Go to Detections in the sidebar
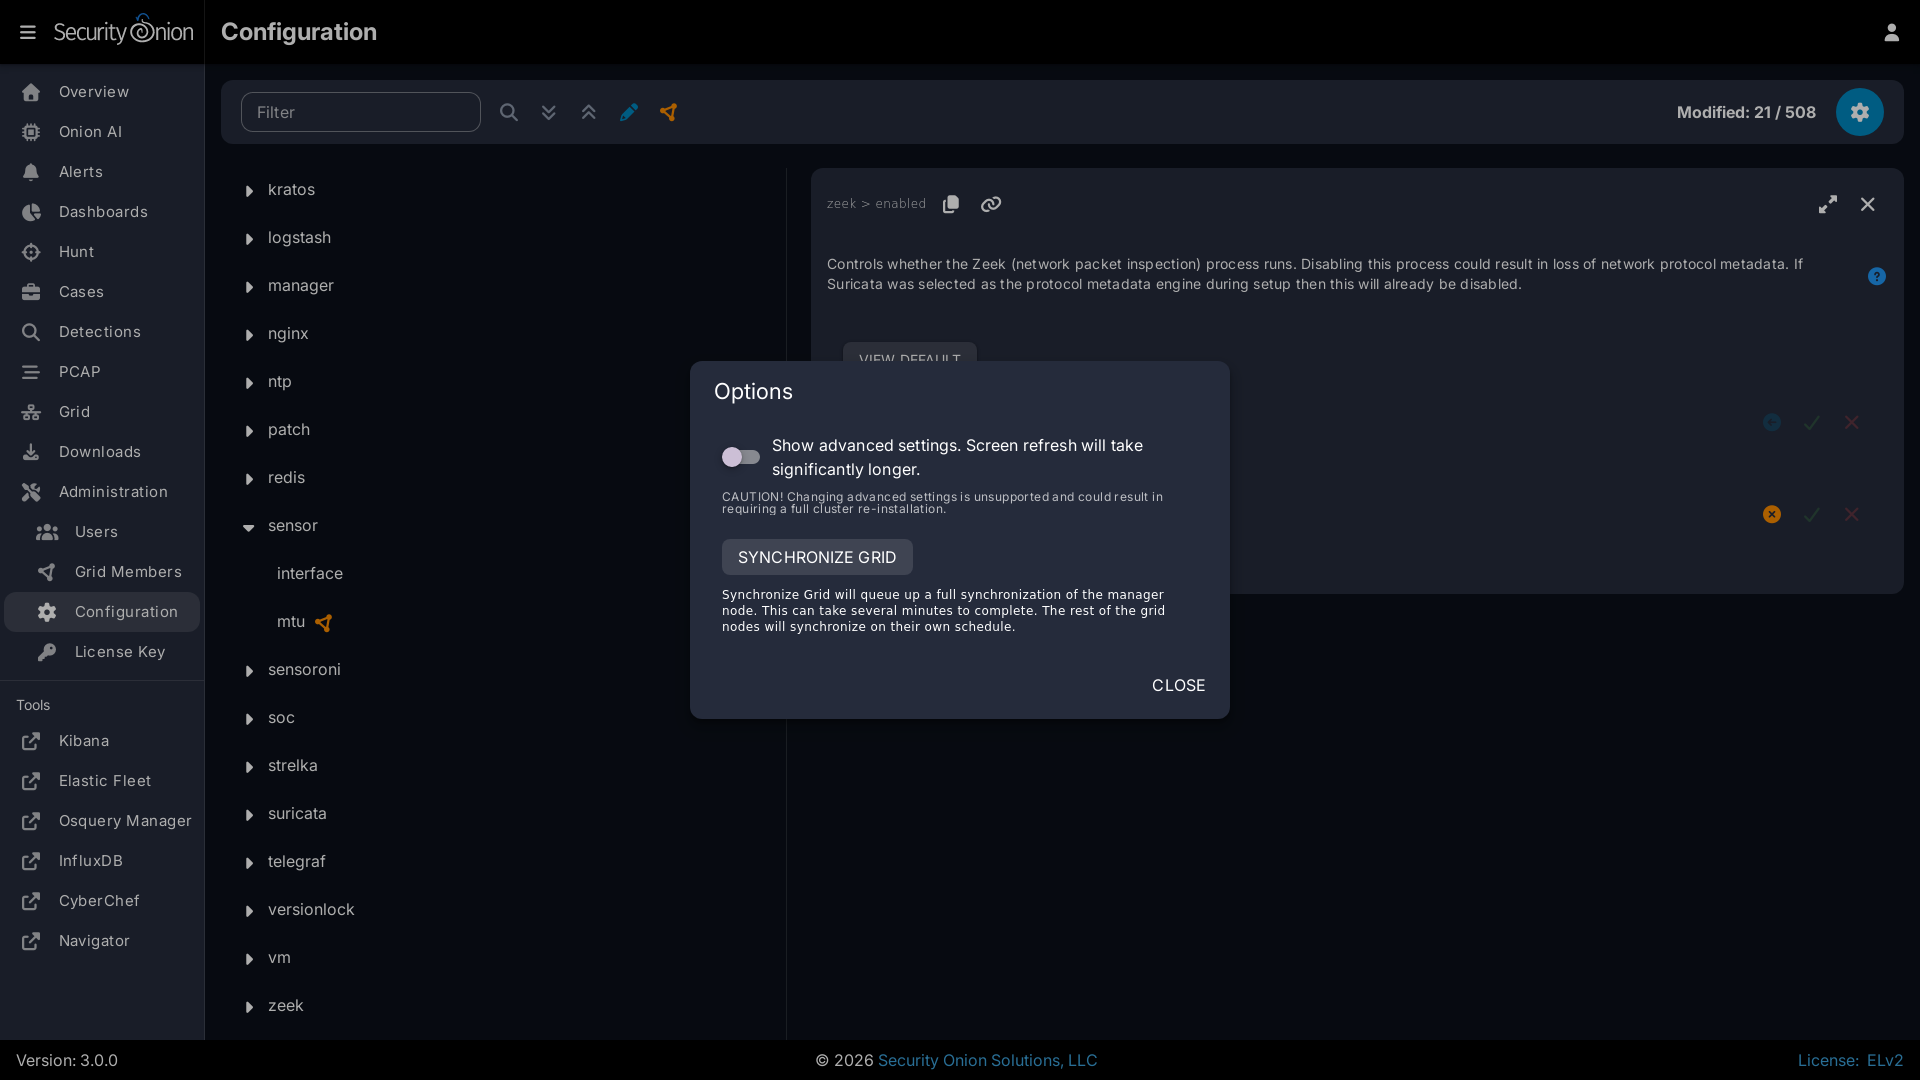This screenshot has height=1080, width=1920. click(x=99, y=332)
